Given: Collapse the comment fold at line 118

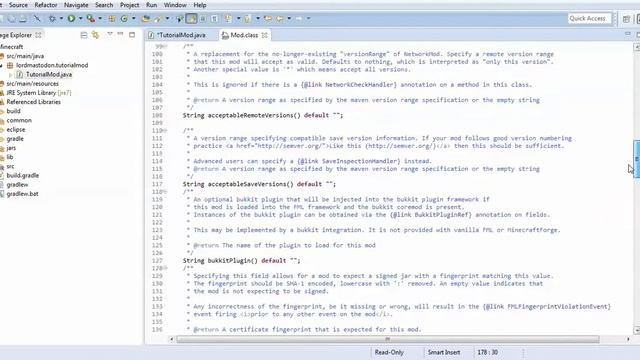Looking at the screenshot, I should pos(165,192).
